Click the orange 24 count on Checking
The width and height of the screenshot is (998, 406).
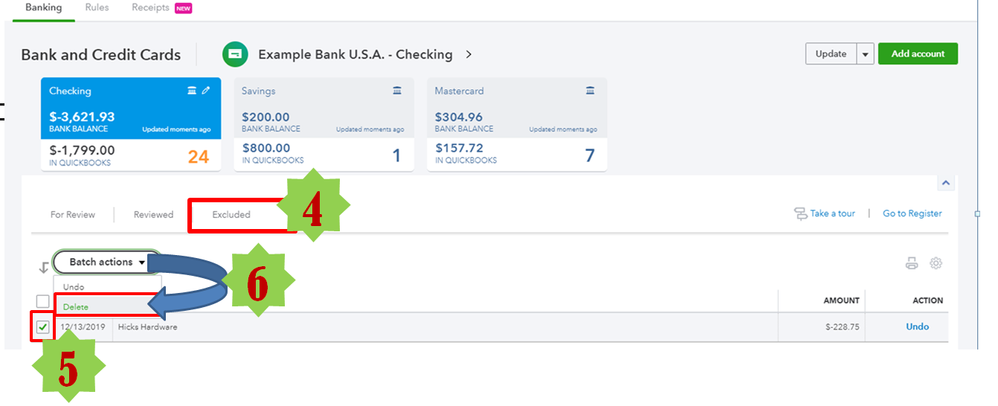click(x=198, y=157)
